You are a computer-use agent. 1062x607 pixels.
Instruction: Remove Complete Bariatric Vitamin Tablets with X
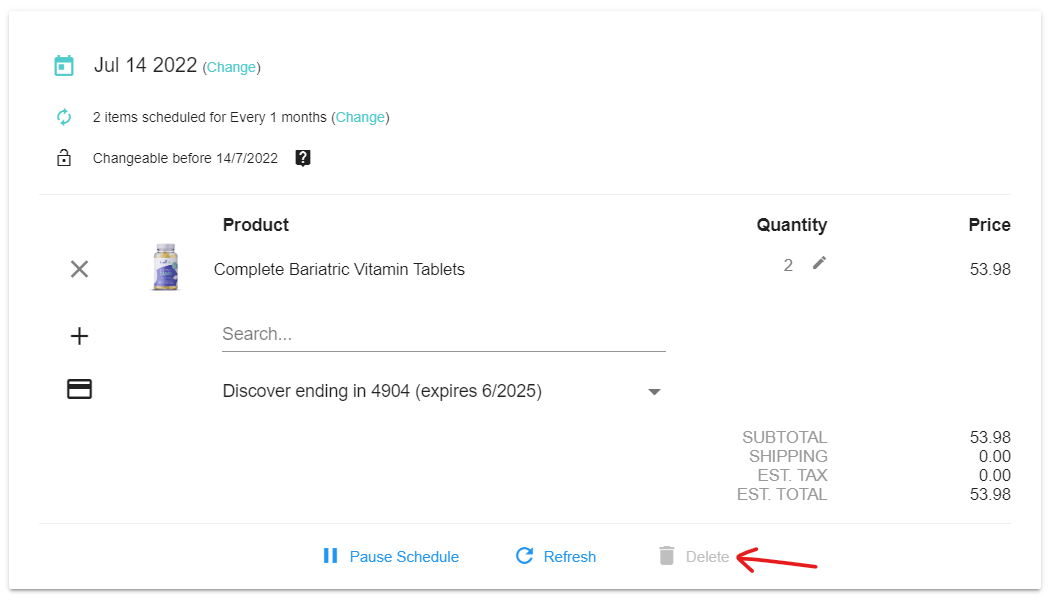(79, 269)
